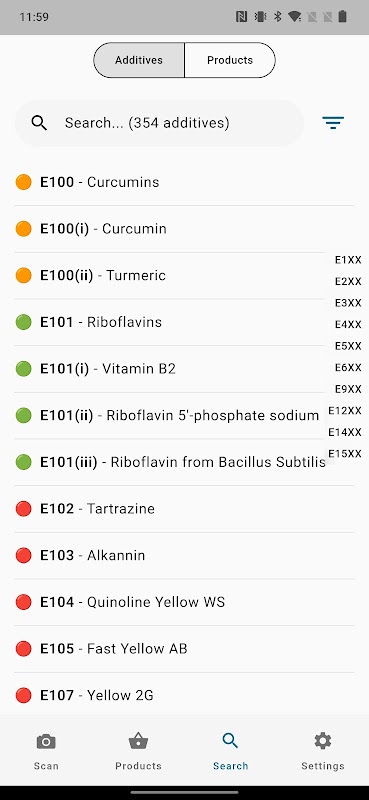Switch to the Products segment
Screen dimensions: 369x800
[x=230, y=60]
